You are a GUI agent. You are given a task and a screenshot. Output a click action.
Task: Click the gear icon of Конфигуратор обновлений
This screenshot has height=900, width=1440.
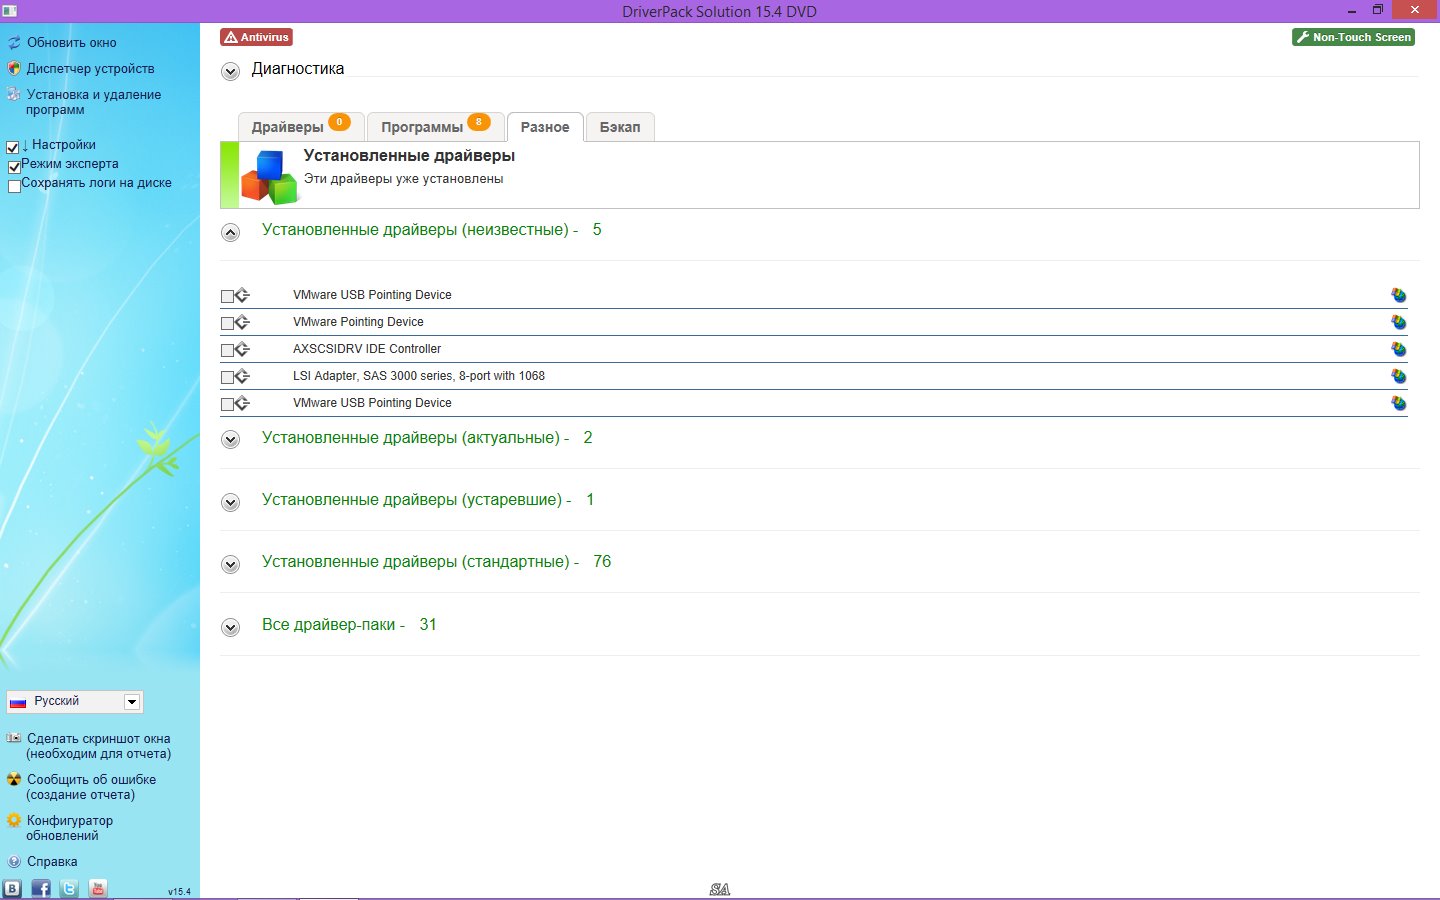click(14, 821)
